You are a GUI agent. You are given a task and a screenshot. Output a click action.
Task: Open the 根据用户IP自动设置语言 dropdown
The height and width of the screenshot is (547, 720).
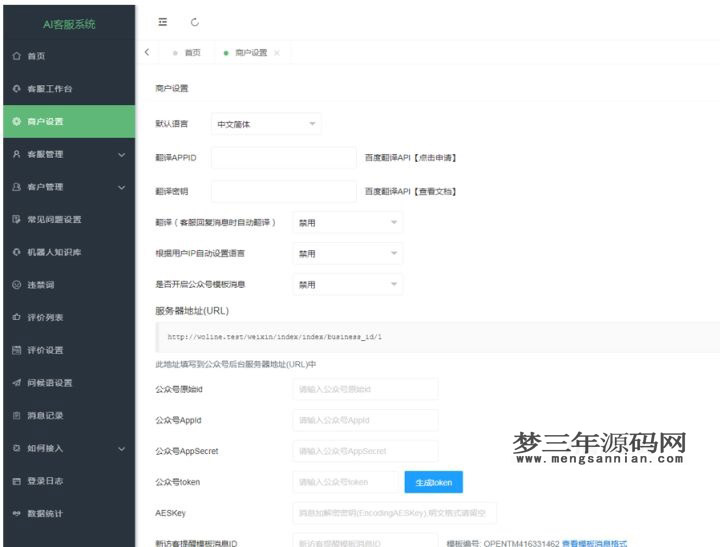point(348,254)
